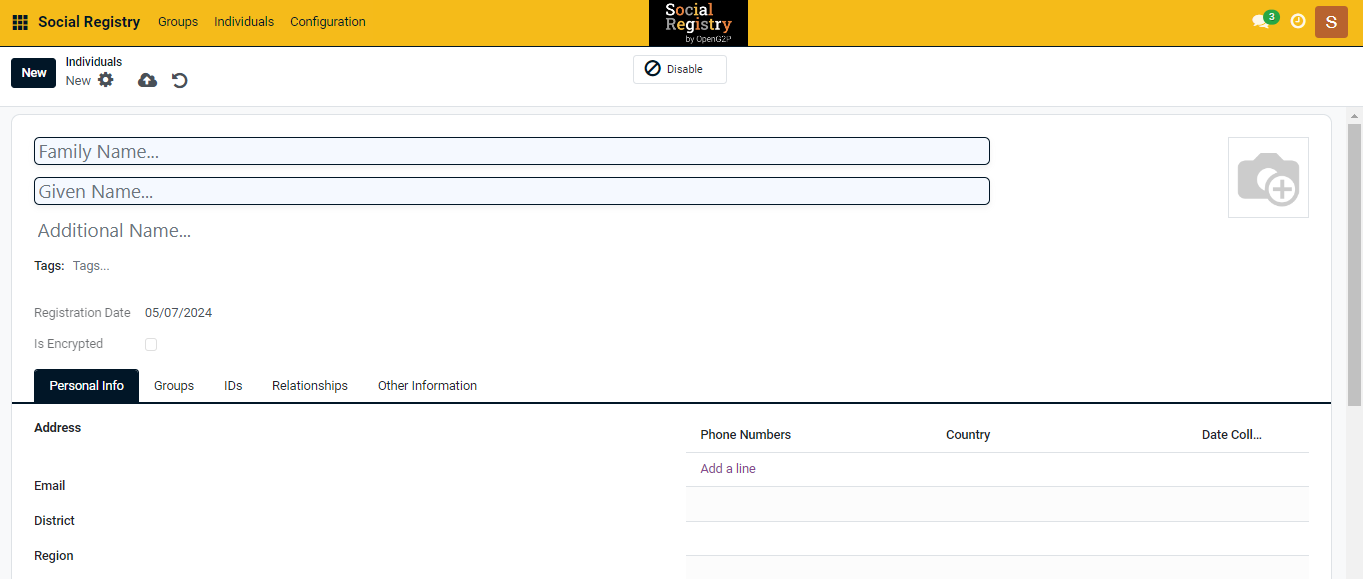The width and height of the screenshot is (1363, 579).
Task: Click Add a line under Phone Numbers
Action: tap(728, 469)
